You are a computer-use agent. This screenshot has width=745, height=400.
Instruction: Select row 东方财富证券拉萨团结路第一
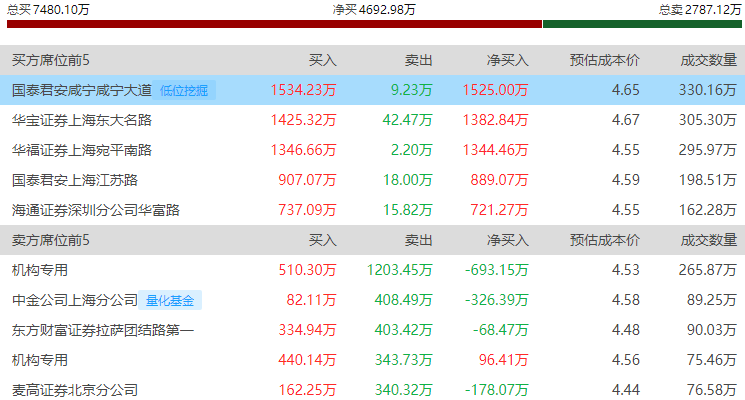coord(372,330)
